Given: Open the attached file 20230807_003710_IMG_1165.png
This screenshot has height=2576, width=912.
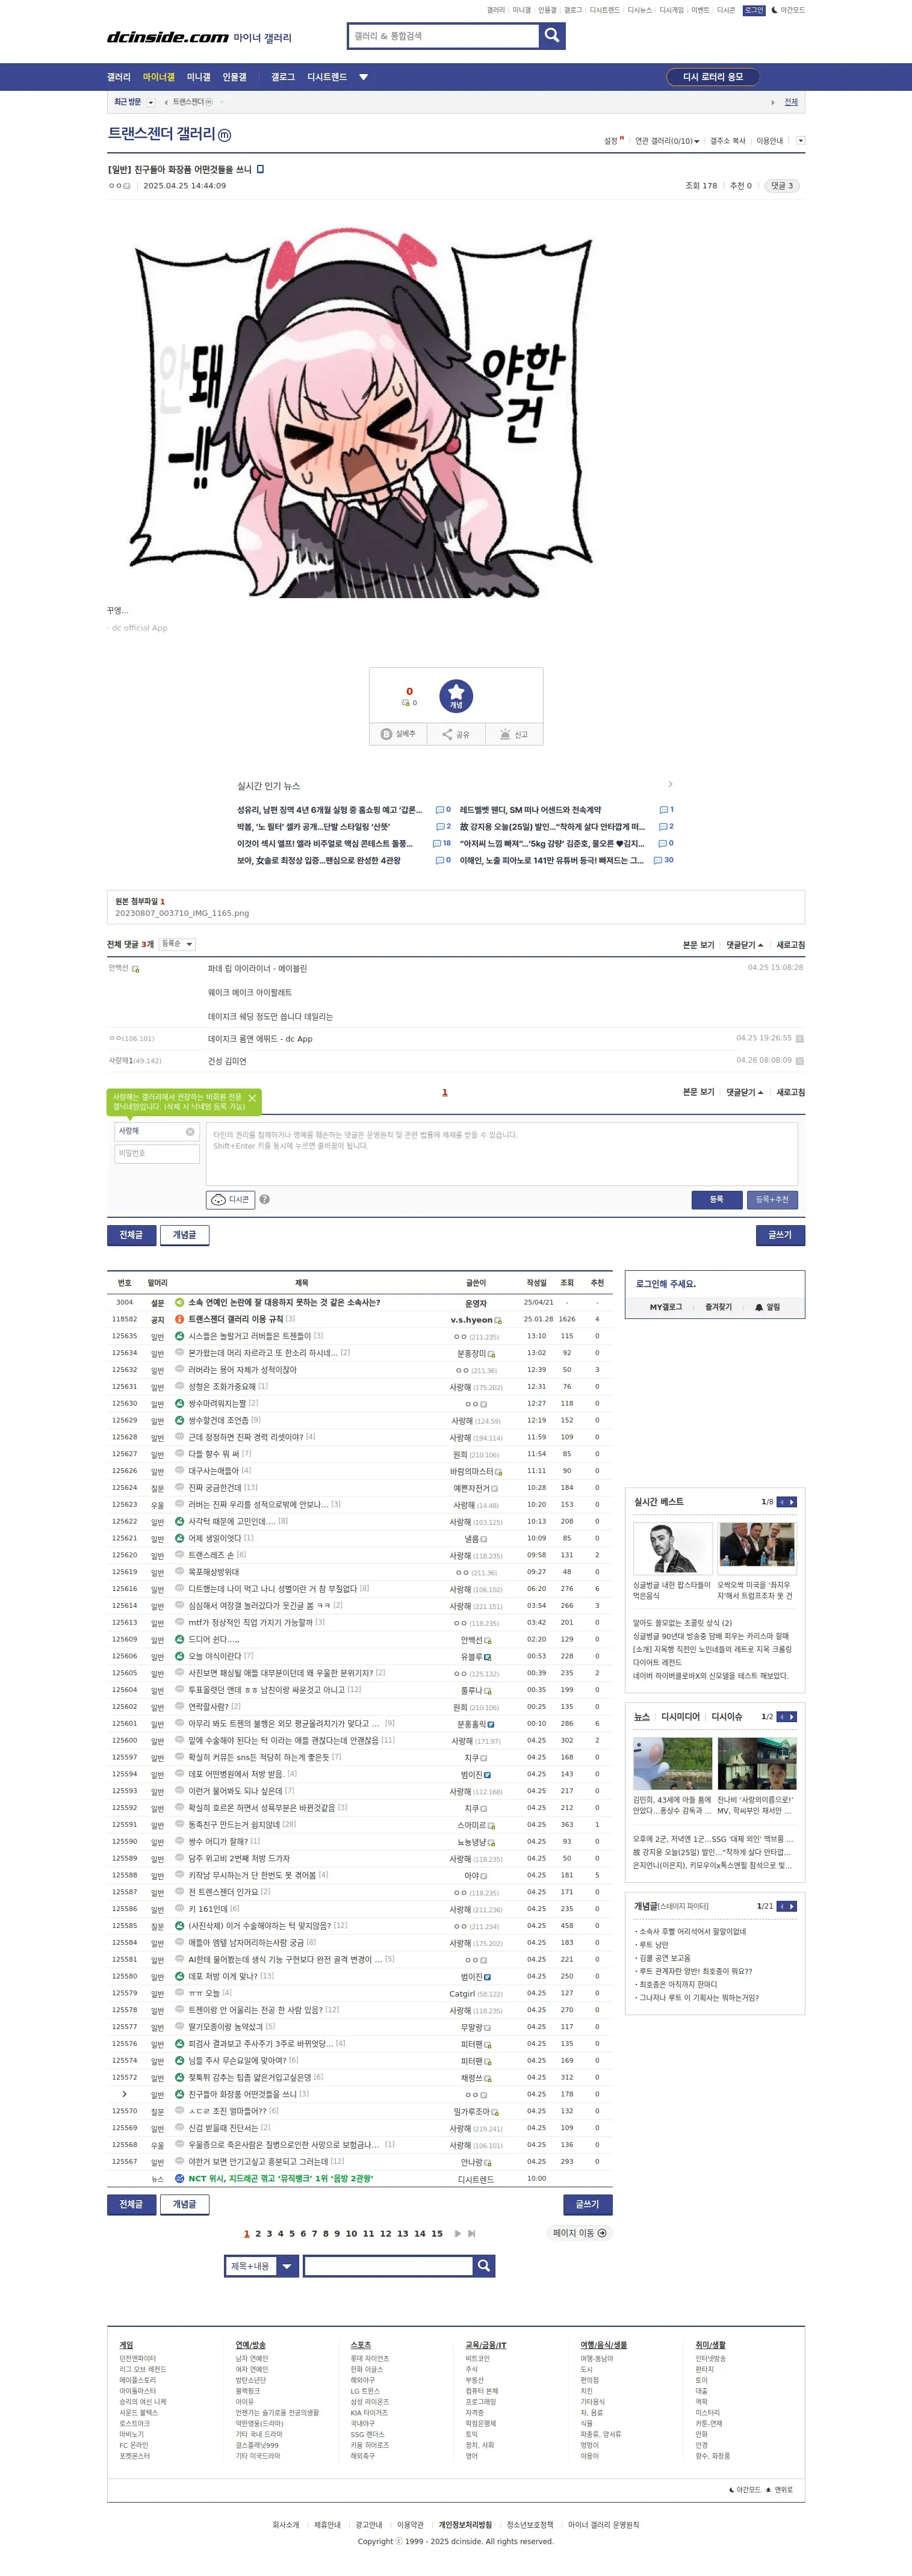Looking at the screenshot, I should click(x=182, y=913).
